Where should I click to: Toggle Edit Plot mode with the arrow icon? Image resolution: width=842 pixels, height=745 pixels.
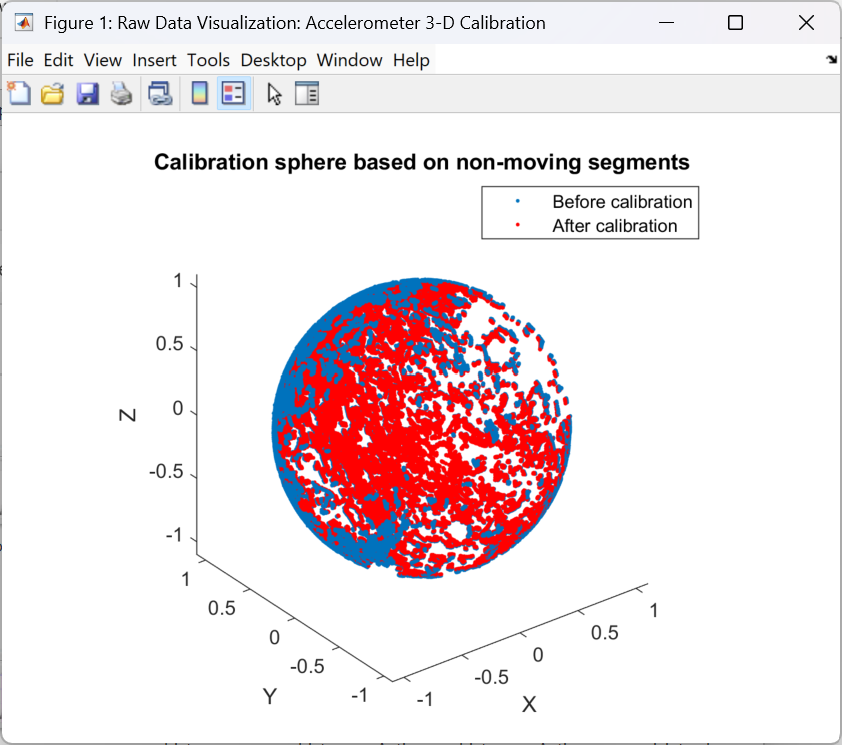275,93
